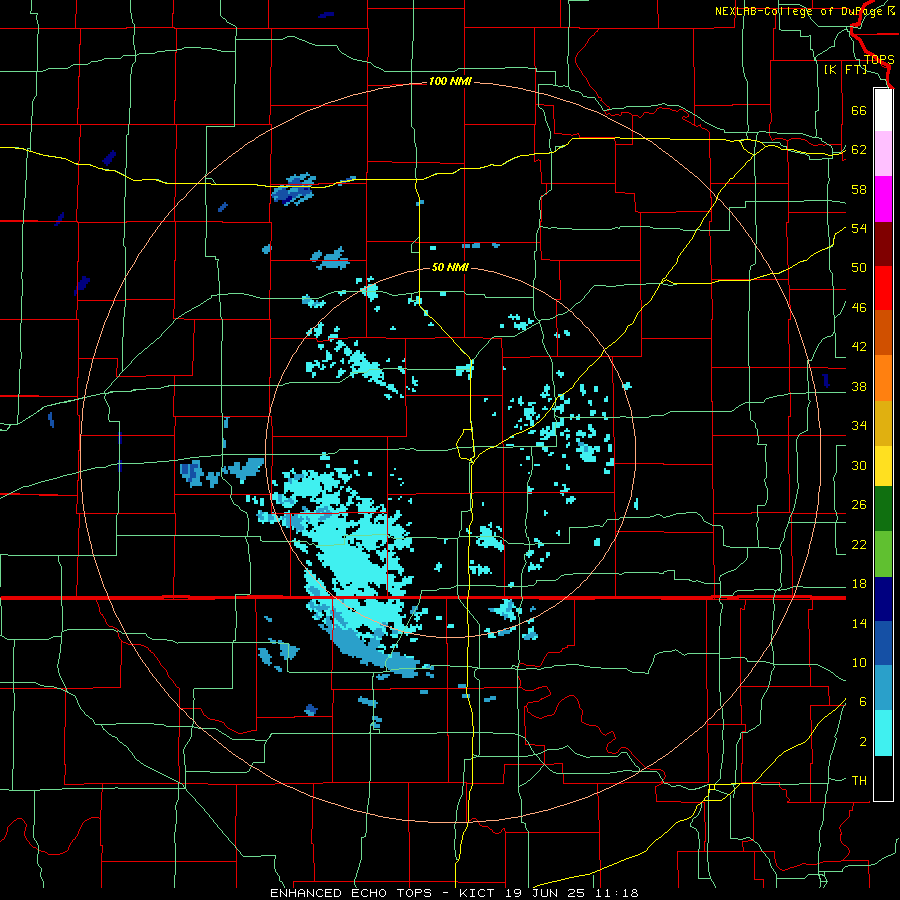Screen dimensions: 900x900
Task: Click the magenta legend swatch
Action: 883,199
